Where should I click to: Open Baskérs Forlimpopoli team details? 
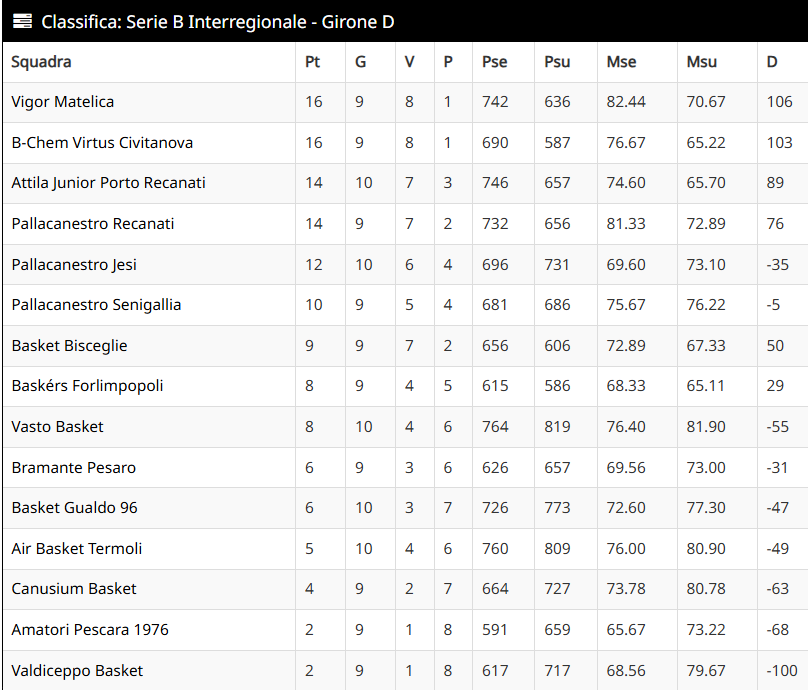coord(87,386)
